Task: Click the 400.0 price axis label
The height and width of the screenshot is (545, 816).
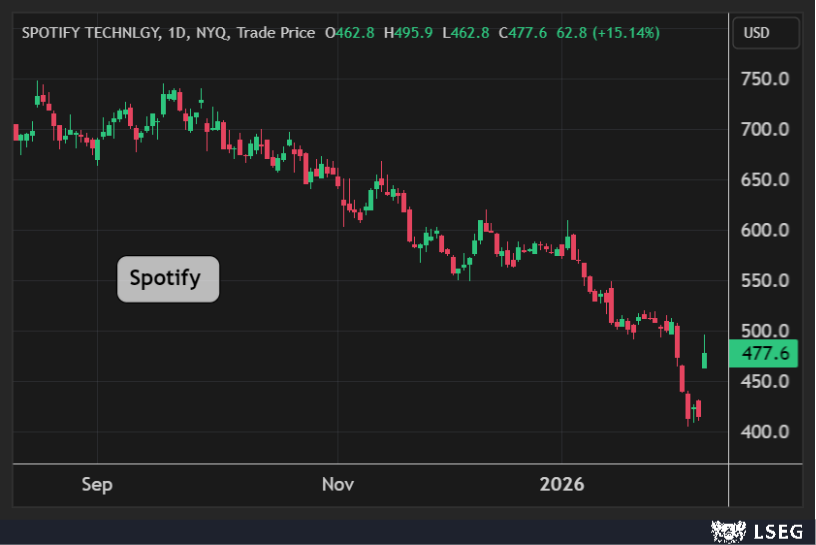Action: pos(764,432)
